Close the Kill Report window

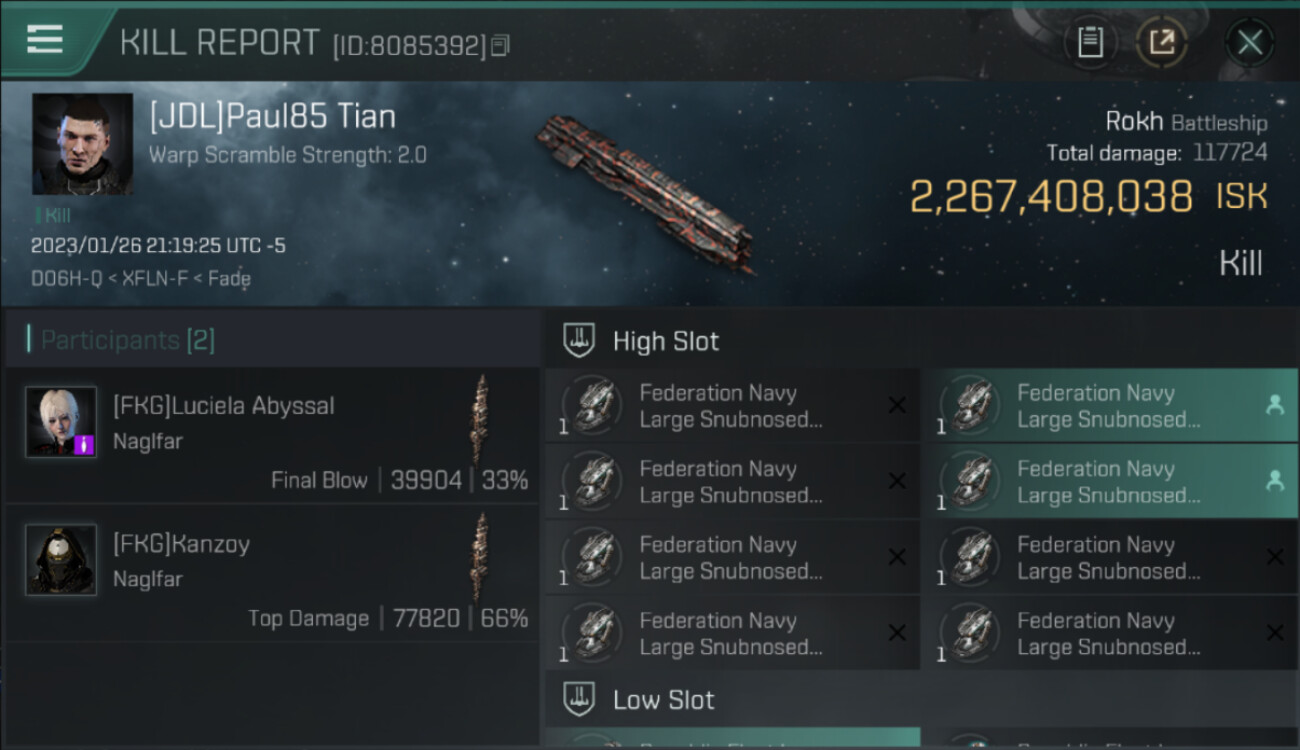click(x=1249, y=42)
